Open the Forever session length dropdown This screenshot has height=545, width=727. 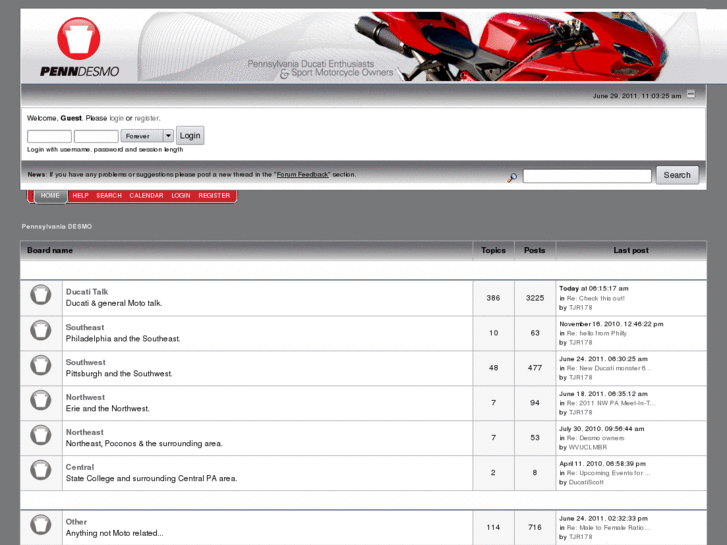[x=147, y=136]
